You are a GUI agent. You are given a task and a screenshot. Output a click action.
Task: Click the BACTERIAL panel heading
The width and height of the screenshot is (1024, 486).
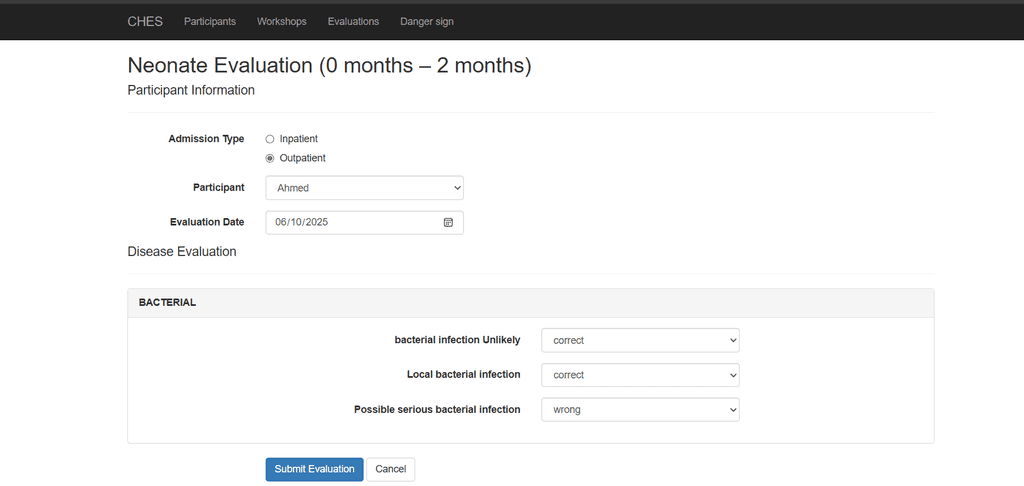click(167, 302)
